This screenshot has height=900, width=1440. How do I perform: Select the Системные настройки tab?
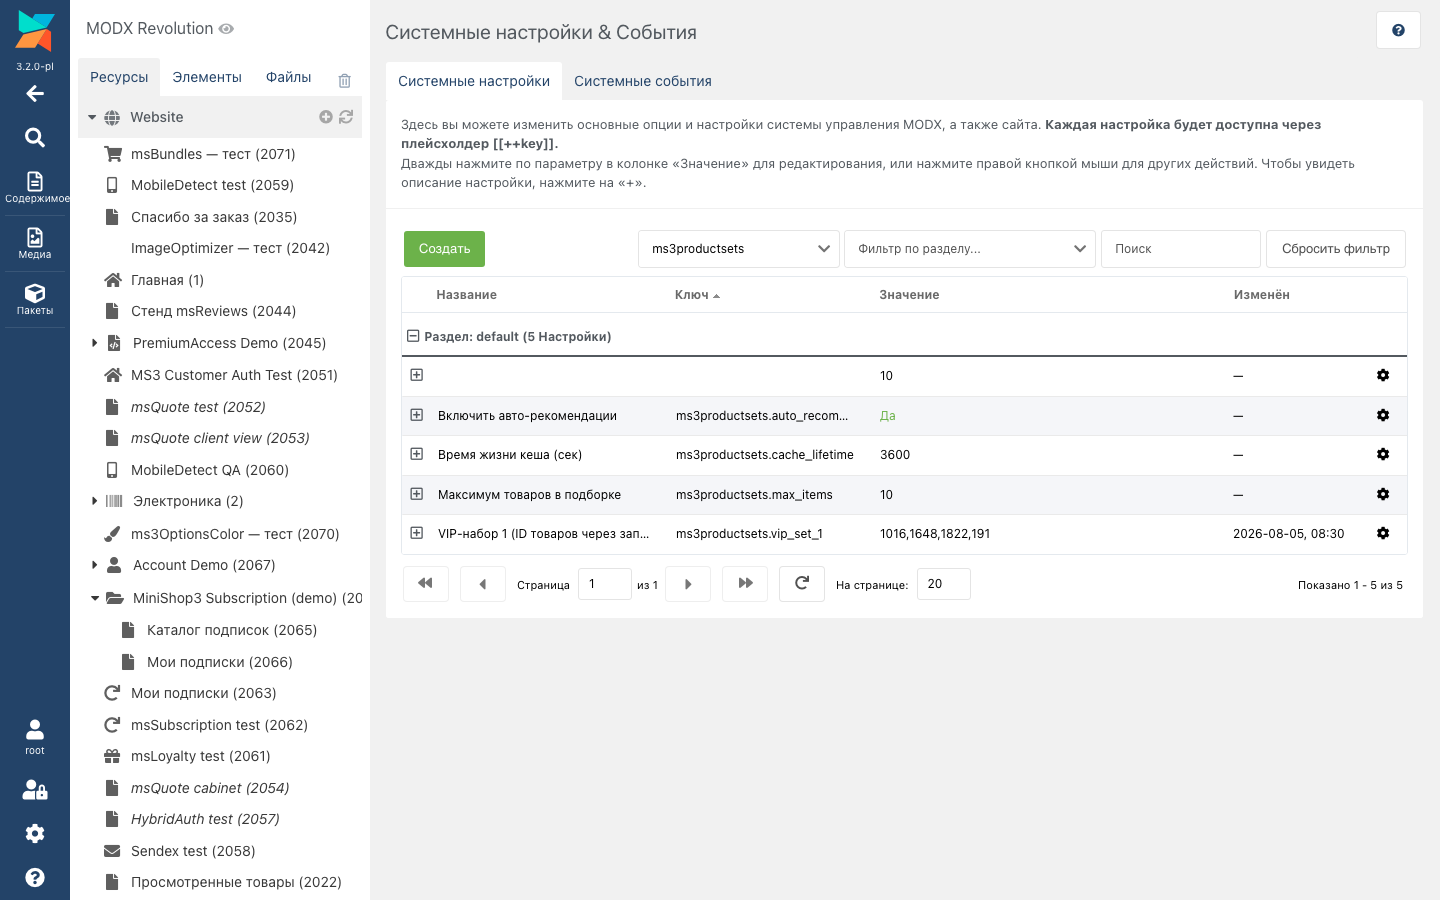(x=474, y=81)
